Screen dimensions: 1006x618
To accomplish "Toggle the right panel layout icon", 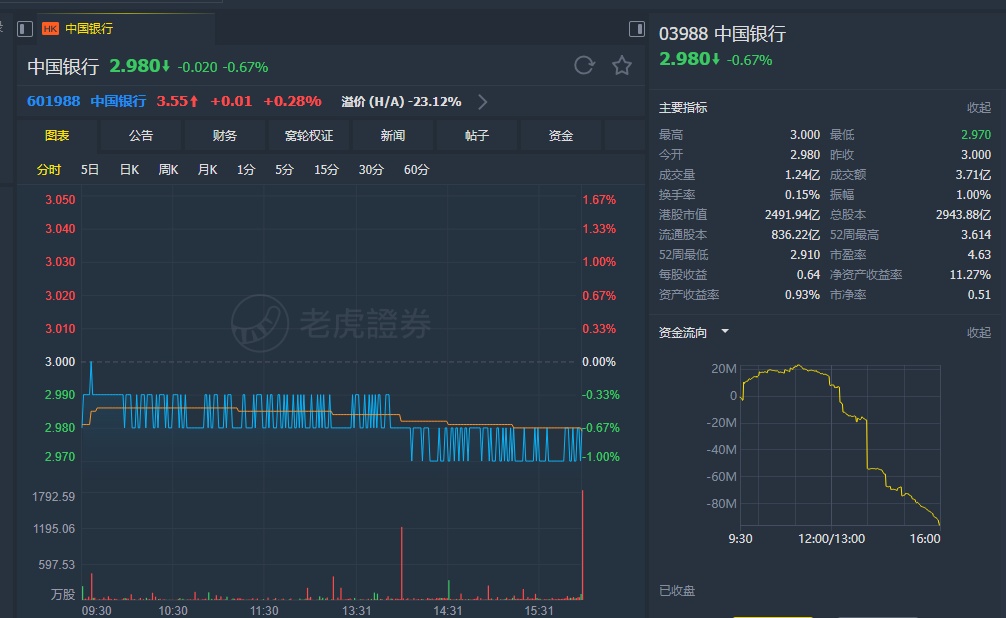I will 636,29.
